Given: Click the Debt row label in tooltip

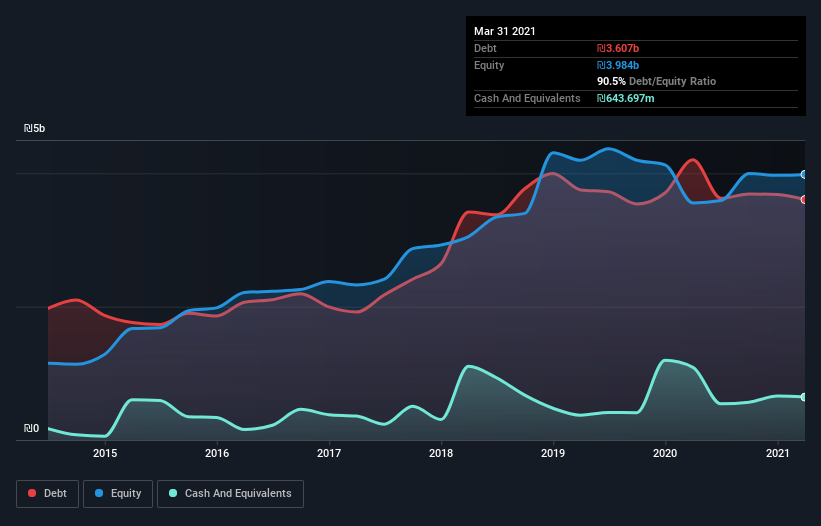Looking at the screenshot, I should click(485, 48).
